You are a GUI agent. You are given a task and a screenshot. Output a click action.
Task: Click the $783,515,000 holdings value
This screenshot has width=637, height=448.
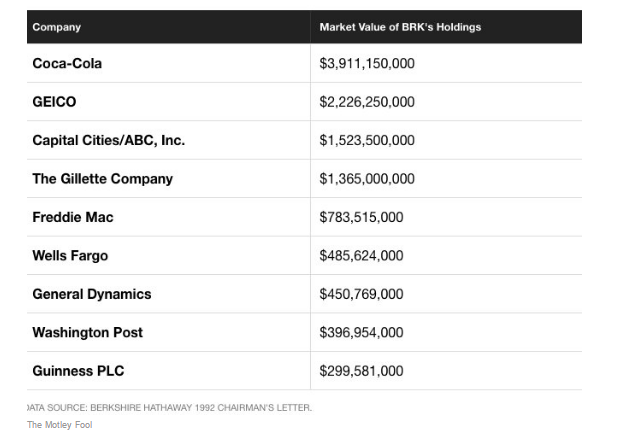coord(361,217)
